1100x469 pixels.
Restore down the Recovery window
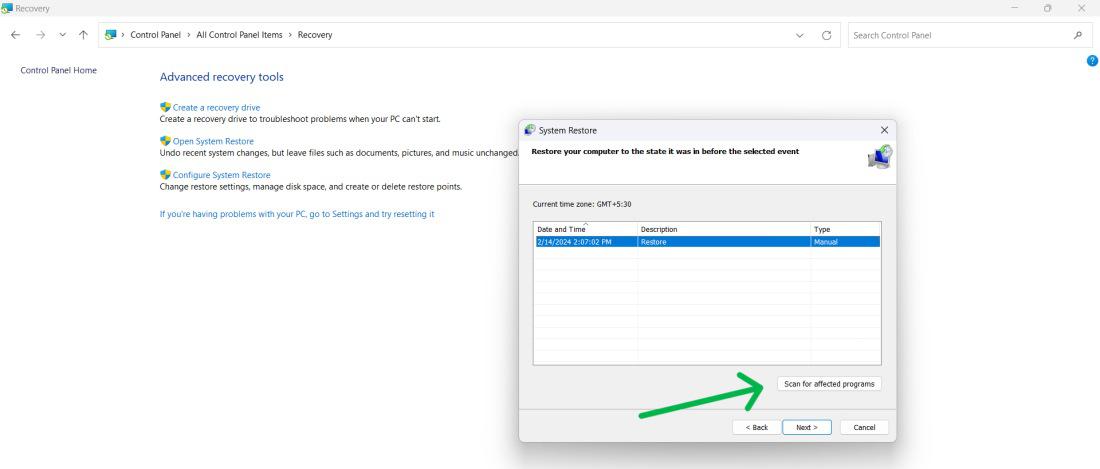coord(1047,8)
